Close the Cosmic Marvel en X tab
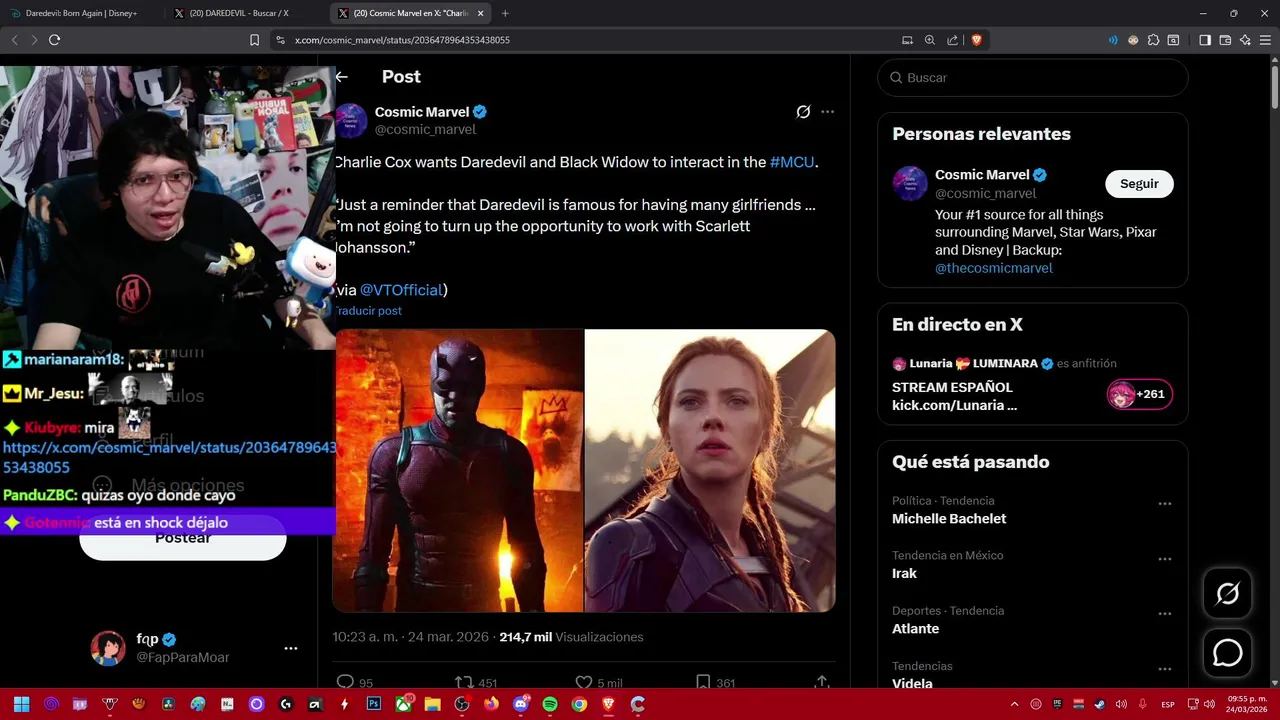1280x720 pixels. (x=481, y=13)
